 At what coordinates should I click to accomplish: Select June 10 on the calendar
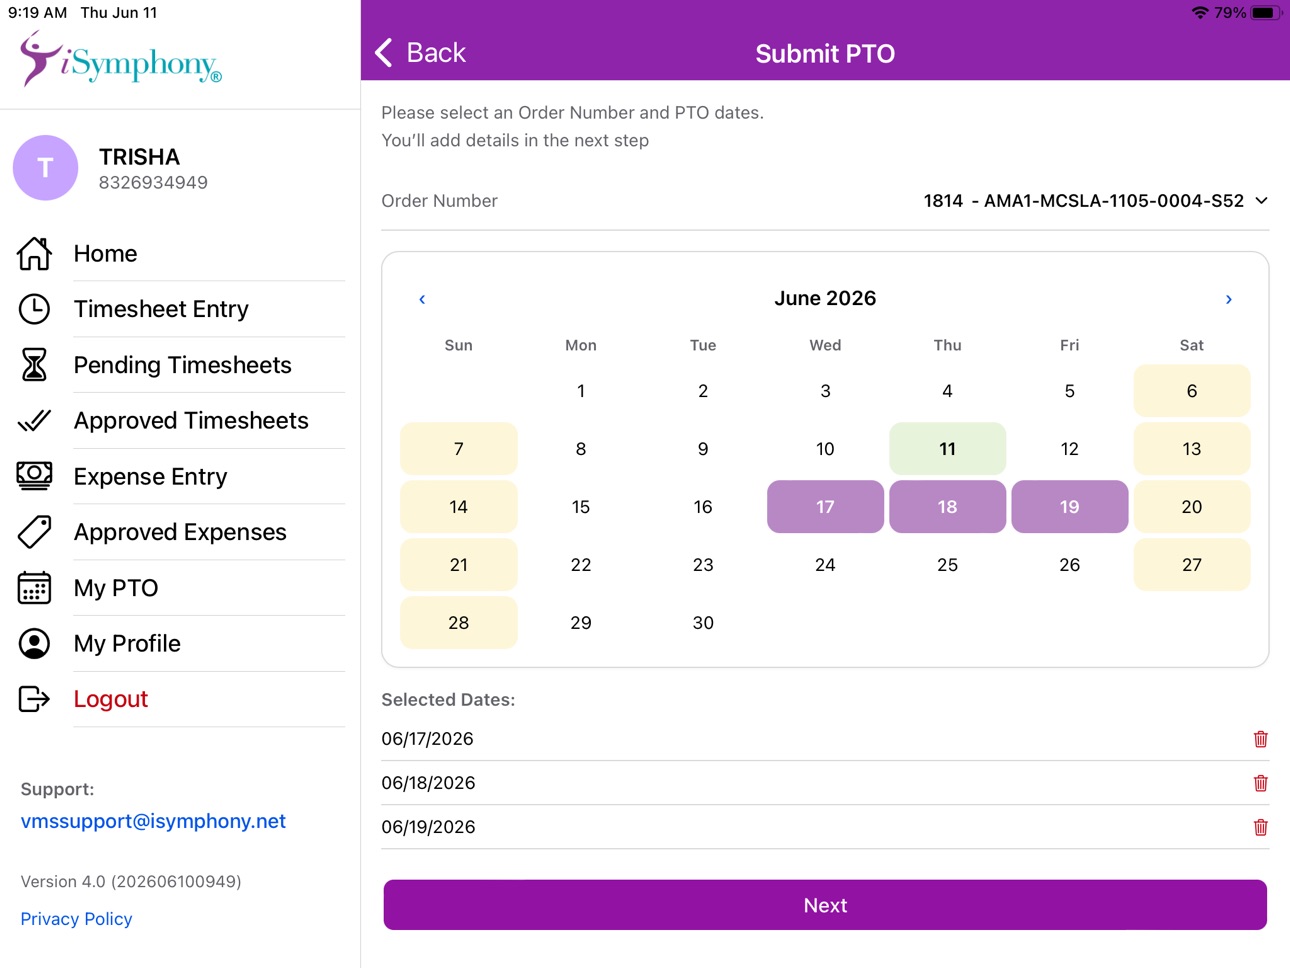click(825, 449)
